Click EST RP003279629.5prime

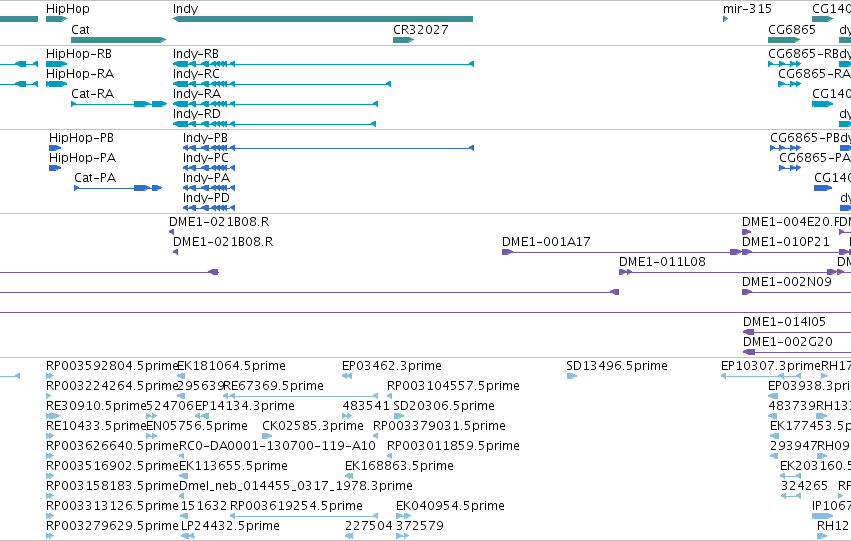pos(112,526)
